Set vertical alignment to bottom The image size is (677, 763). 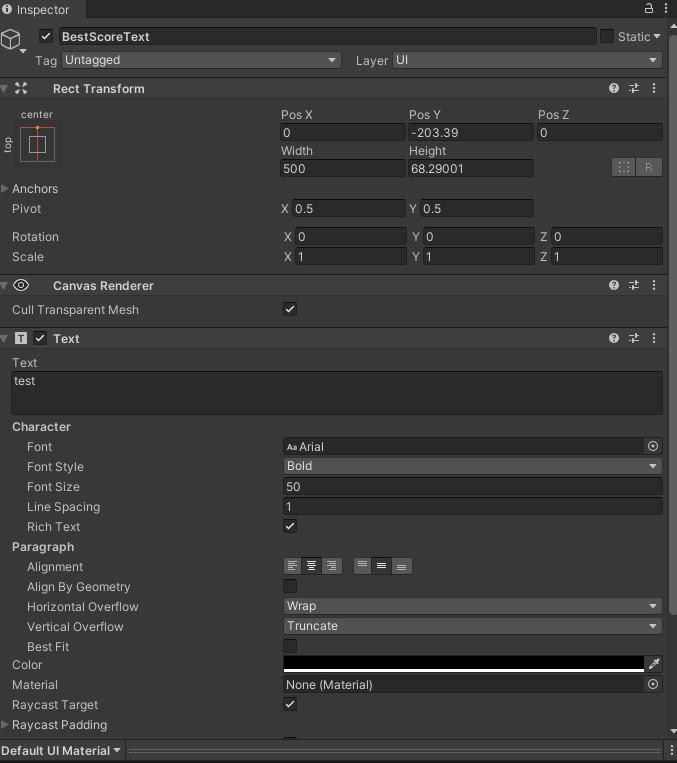402,566
